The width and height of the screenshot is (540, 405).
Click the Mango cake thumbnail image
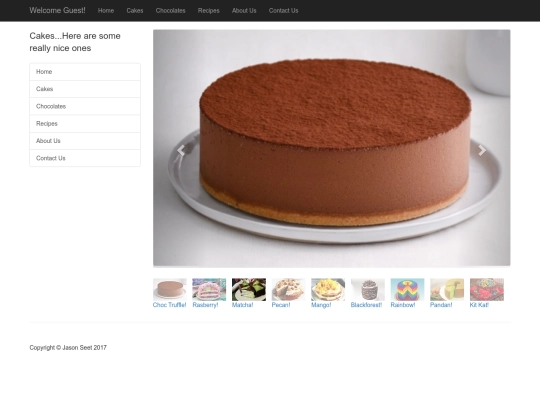328,289
